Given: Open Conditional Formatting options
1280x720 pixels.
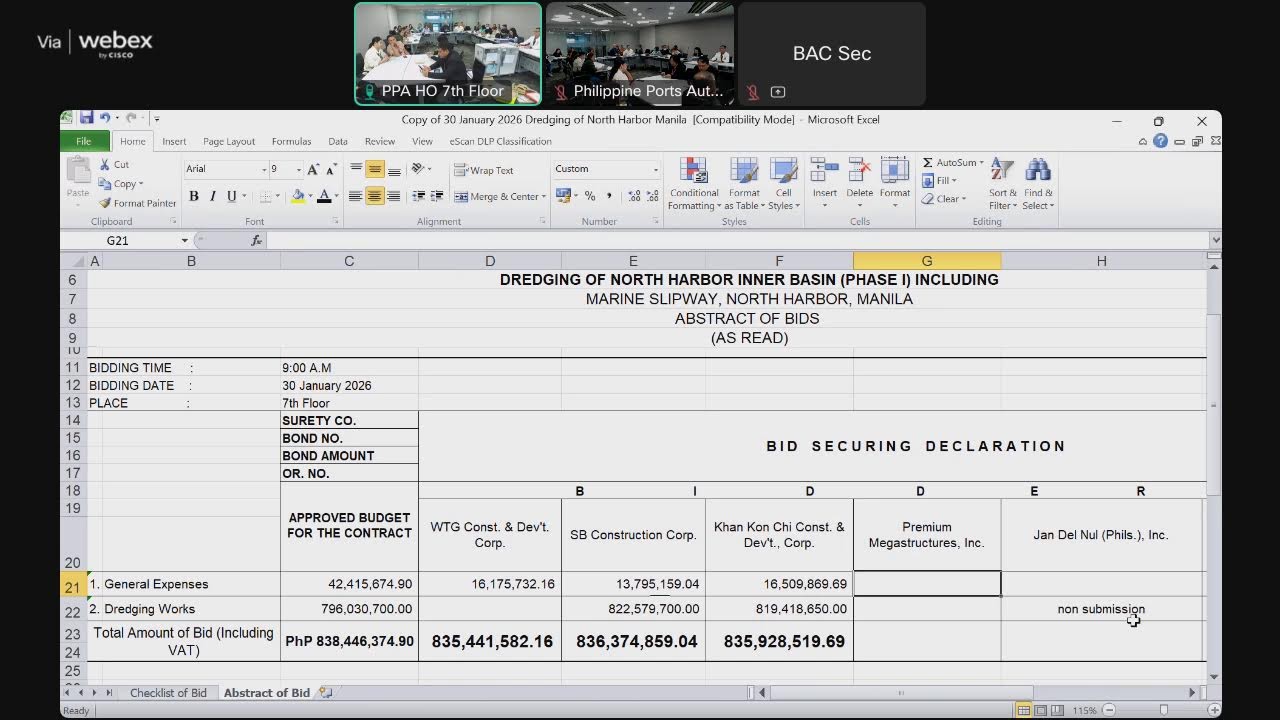Looking at the screenshot, I should [694, 183].
